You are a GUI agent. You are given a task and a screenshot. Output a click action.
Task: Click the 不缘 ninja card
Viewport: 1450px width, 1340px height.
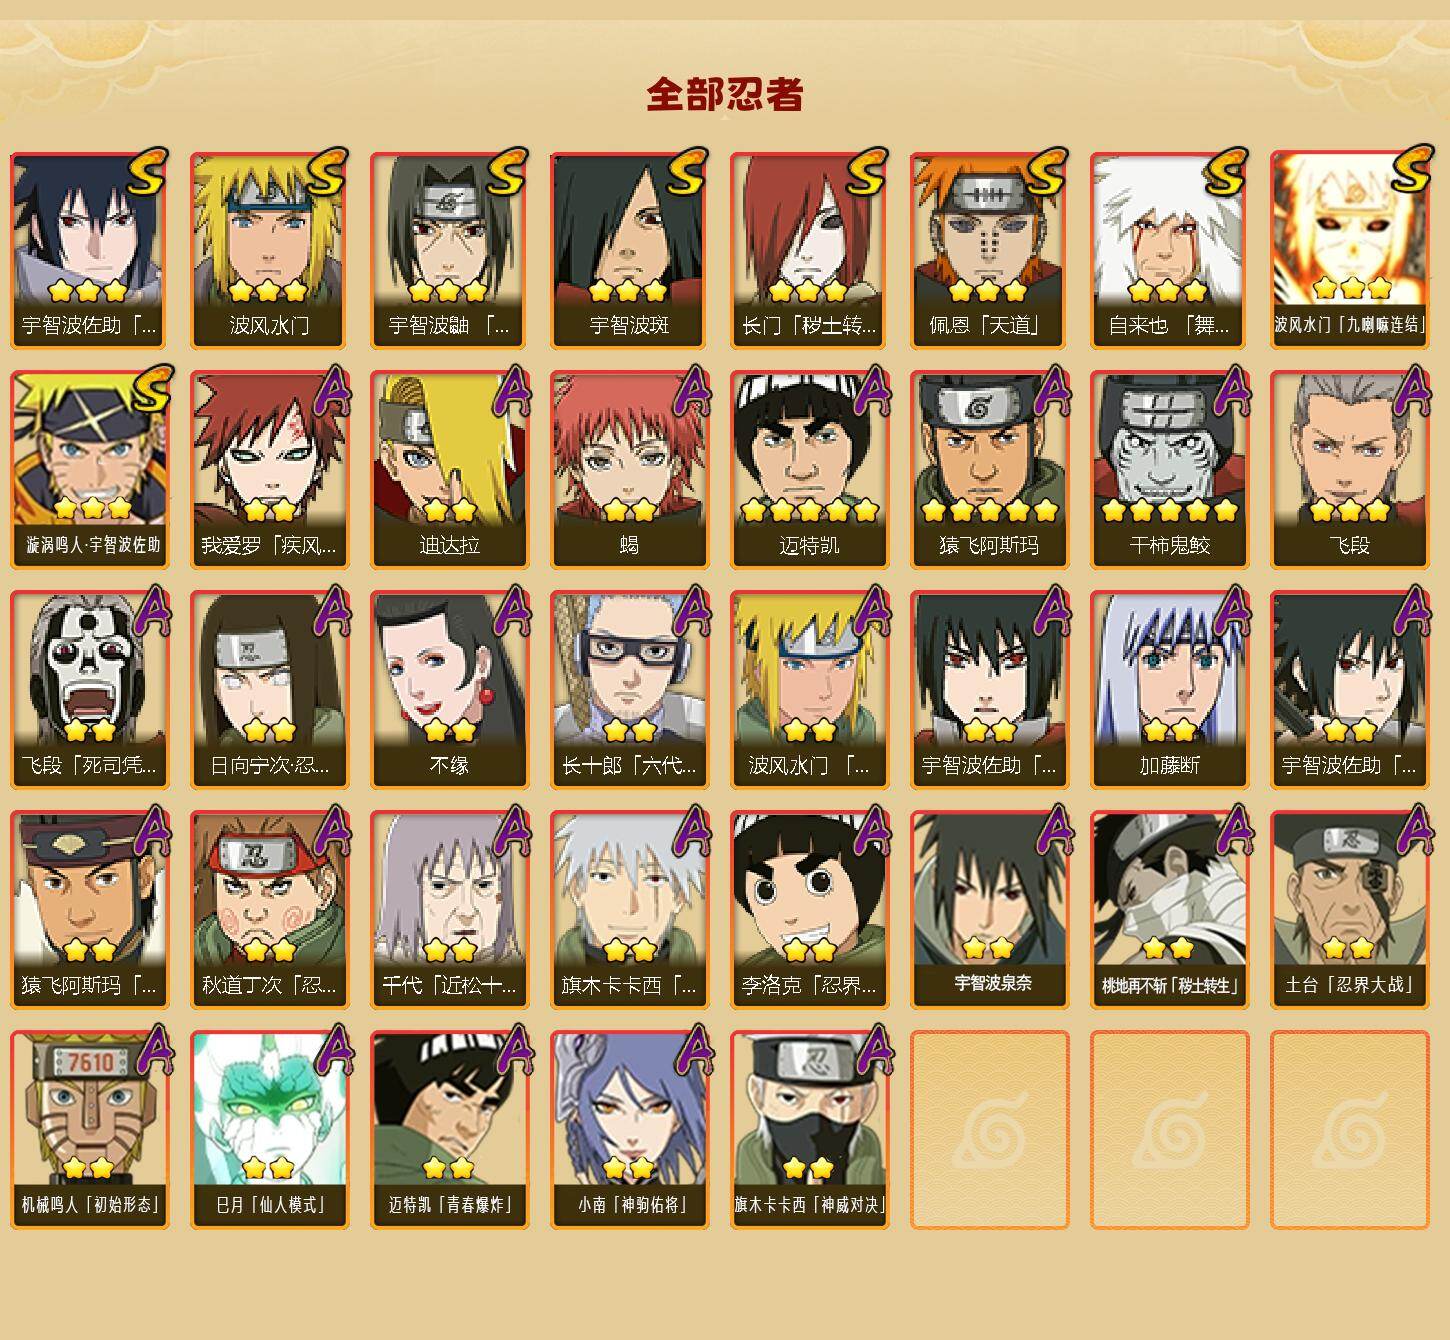point(449,690)
